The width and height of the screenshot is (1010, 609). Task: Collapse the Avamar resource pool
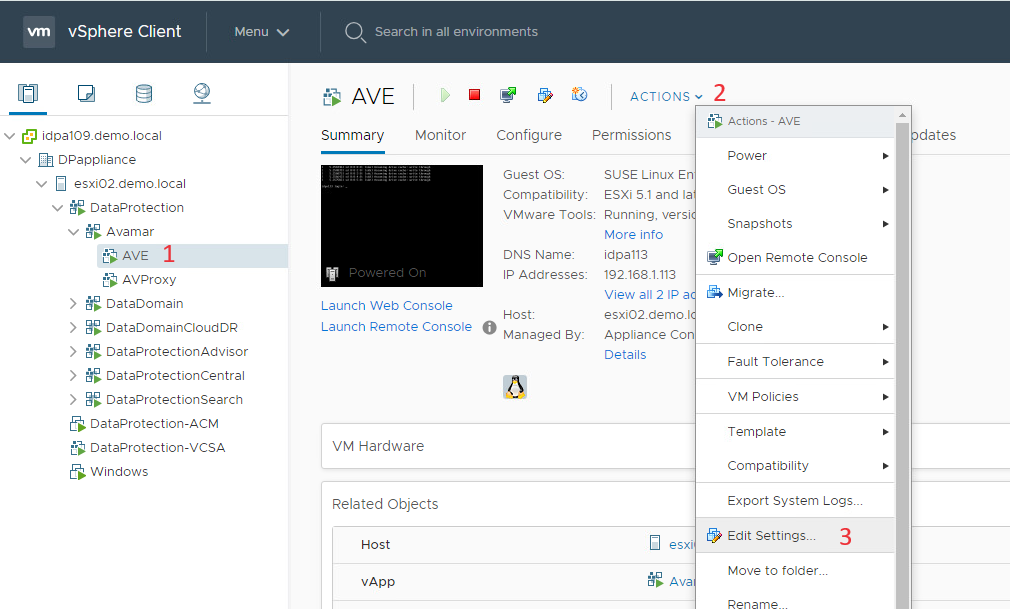pos(73,231)
